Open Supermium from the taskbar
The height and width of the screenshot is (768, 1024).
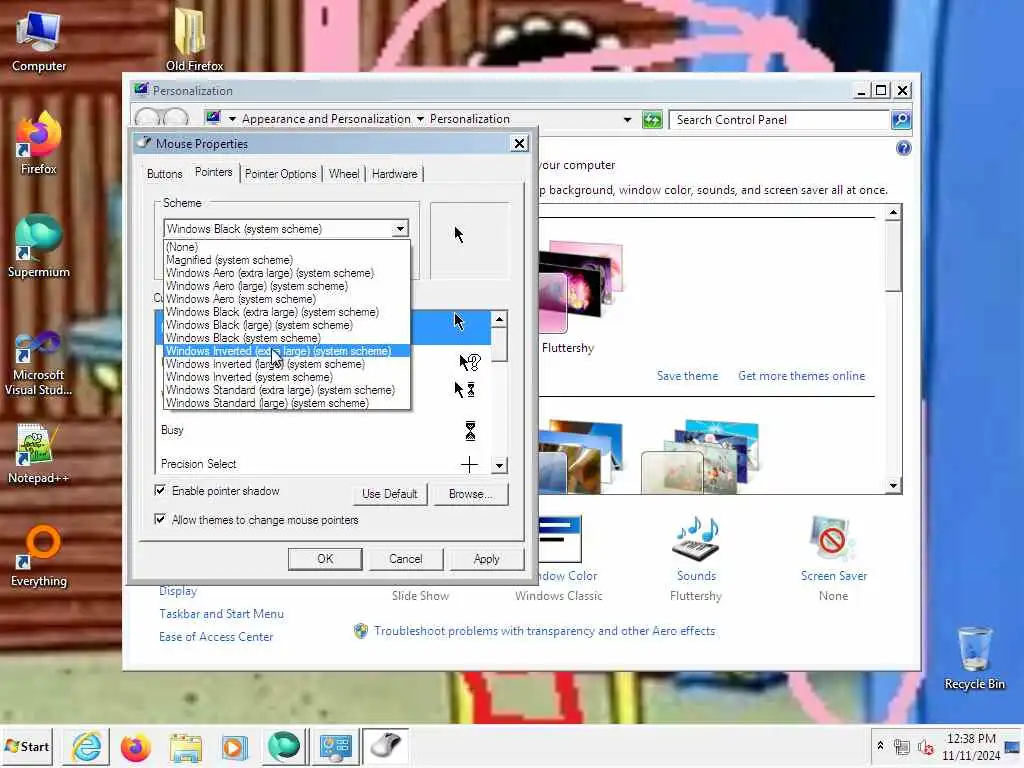pyautogui.click(x=284, y=747)
